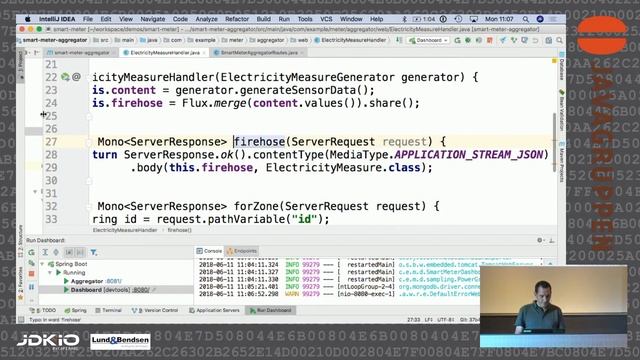Click the 27:33 cursor position indicator
This screenshot has height=360, width=640.
pyautogui.click(x=413, y=320)
